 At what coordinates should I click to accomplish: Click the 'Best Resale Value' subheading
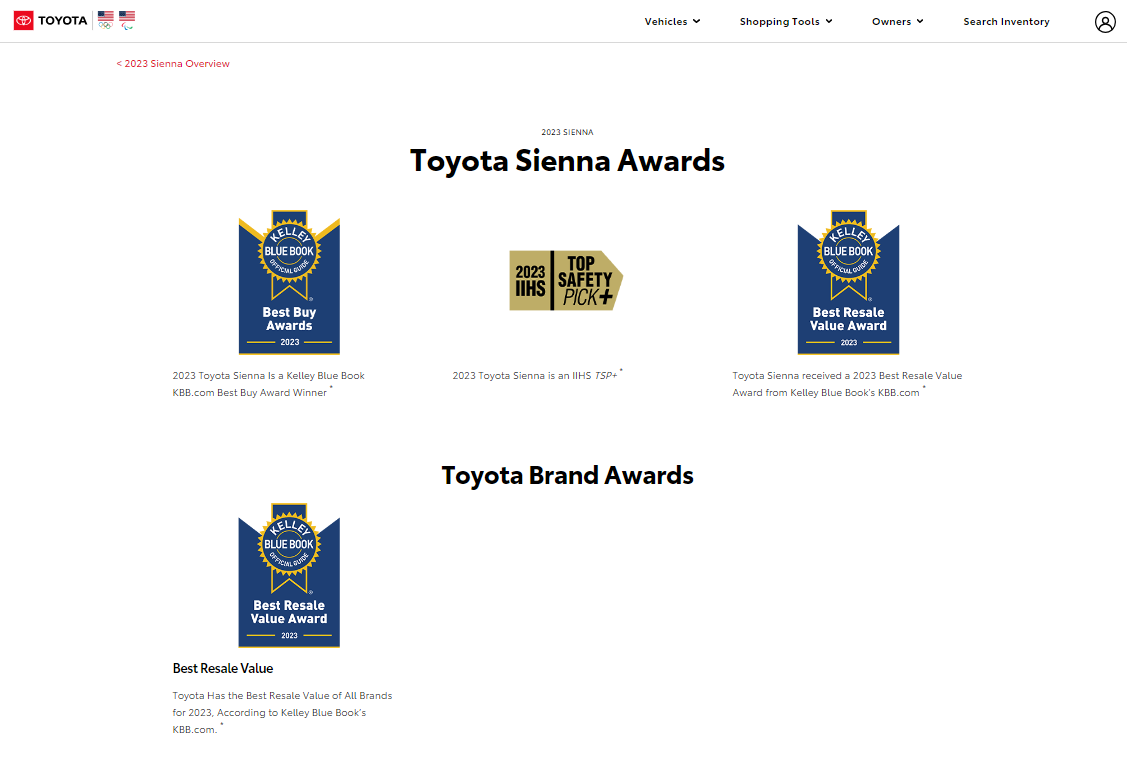(x=223, y=669)
